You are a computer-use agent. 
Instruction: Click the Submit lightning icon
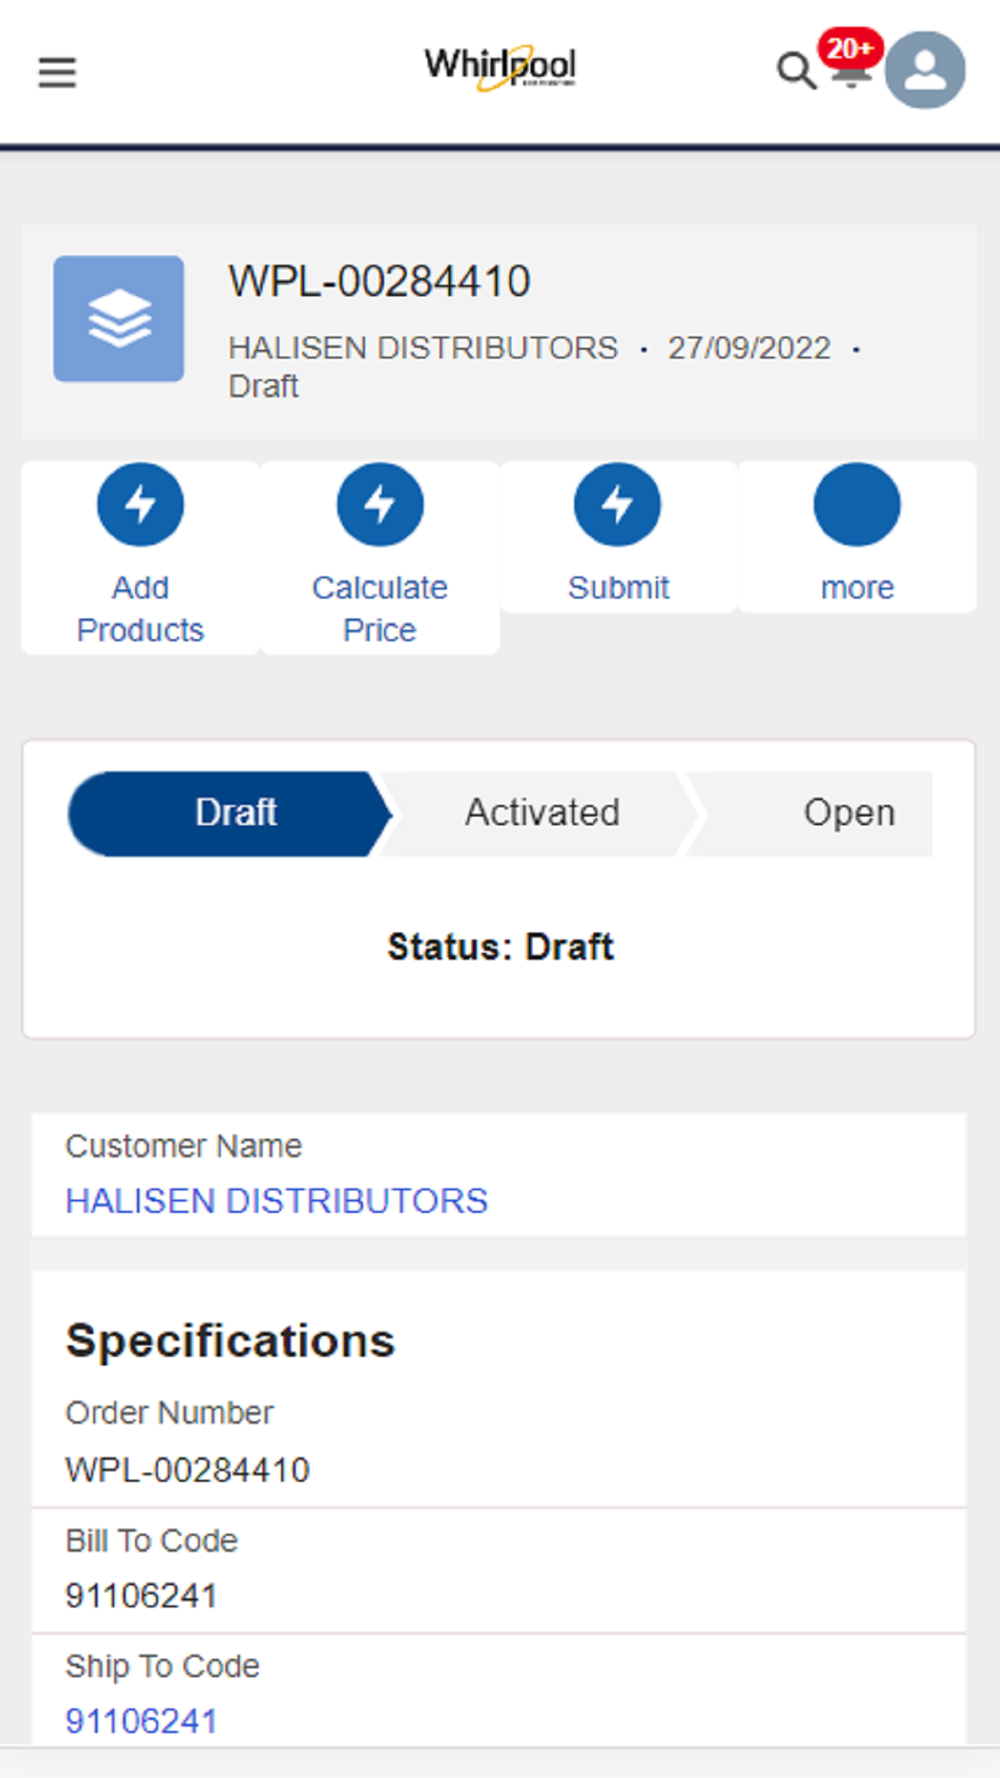pyautogui.click(x=617, y=504)
